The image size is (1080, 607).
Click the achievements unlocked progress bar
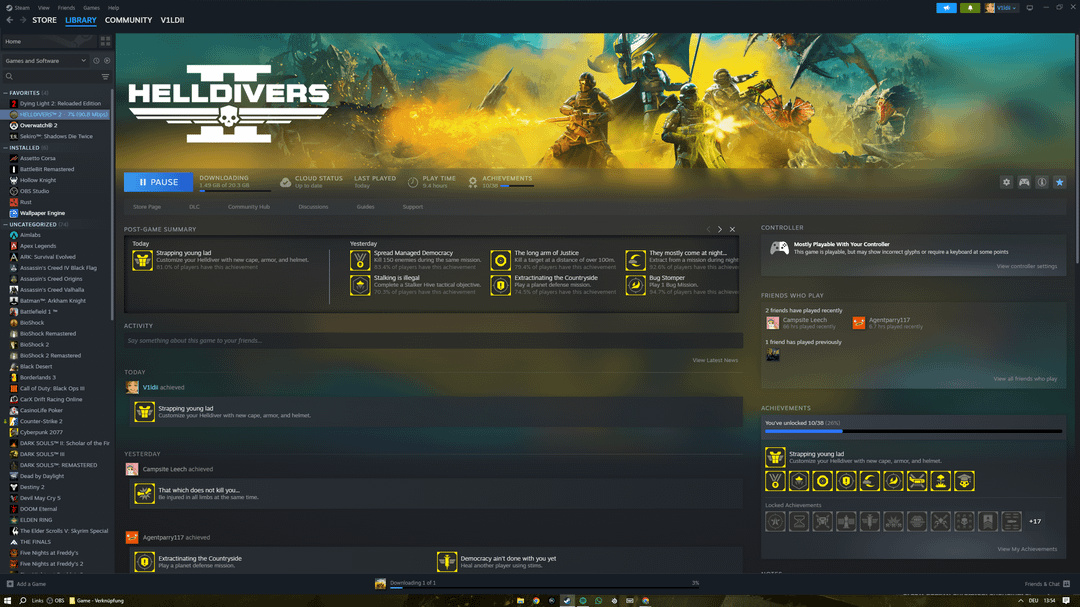[x=913, y=431]
